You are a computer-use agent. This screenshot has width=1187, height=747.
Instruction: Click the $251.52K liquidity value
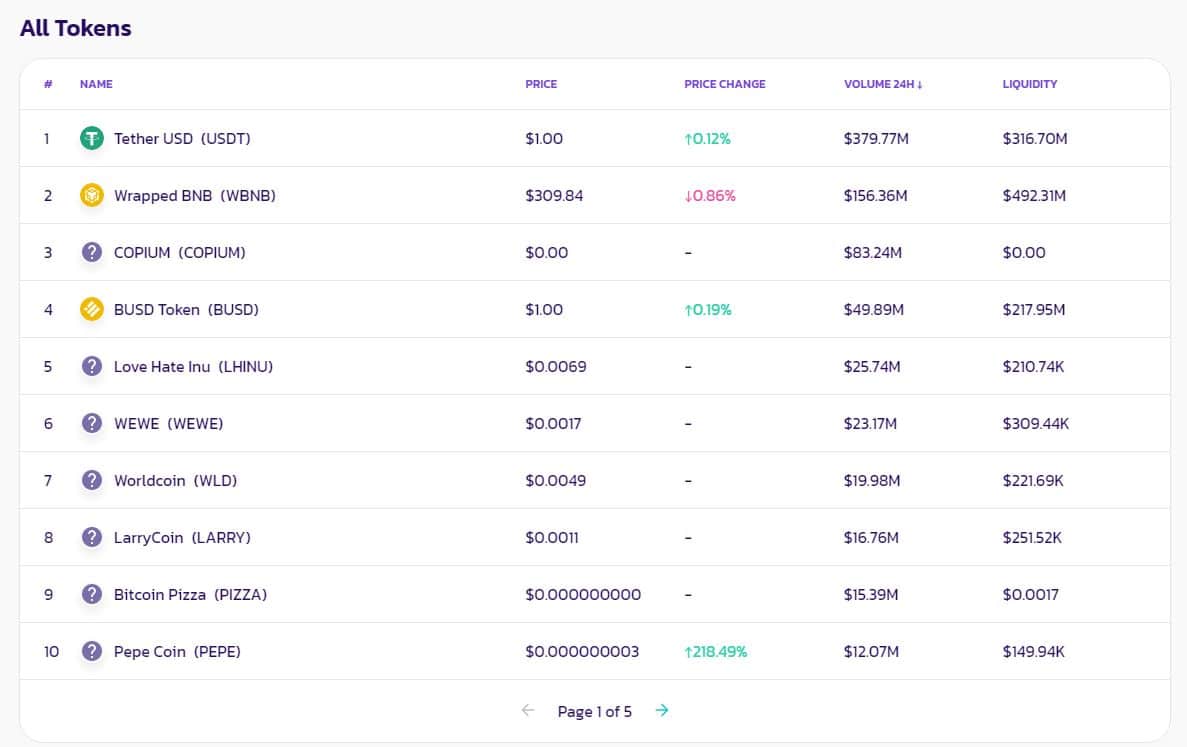pyautogui.click(x=1033, y=537)
